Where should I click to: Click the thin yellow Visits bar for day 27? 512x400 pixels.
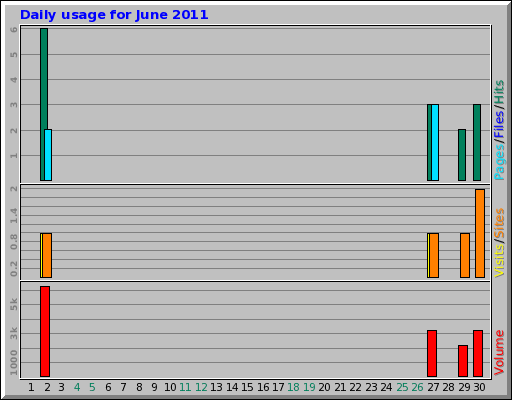(428, 255)
